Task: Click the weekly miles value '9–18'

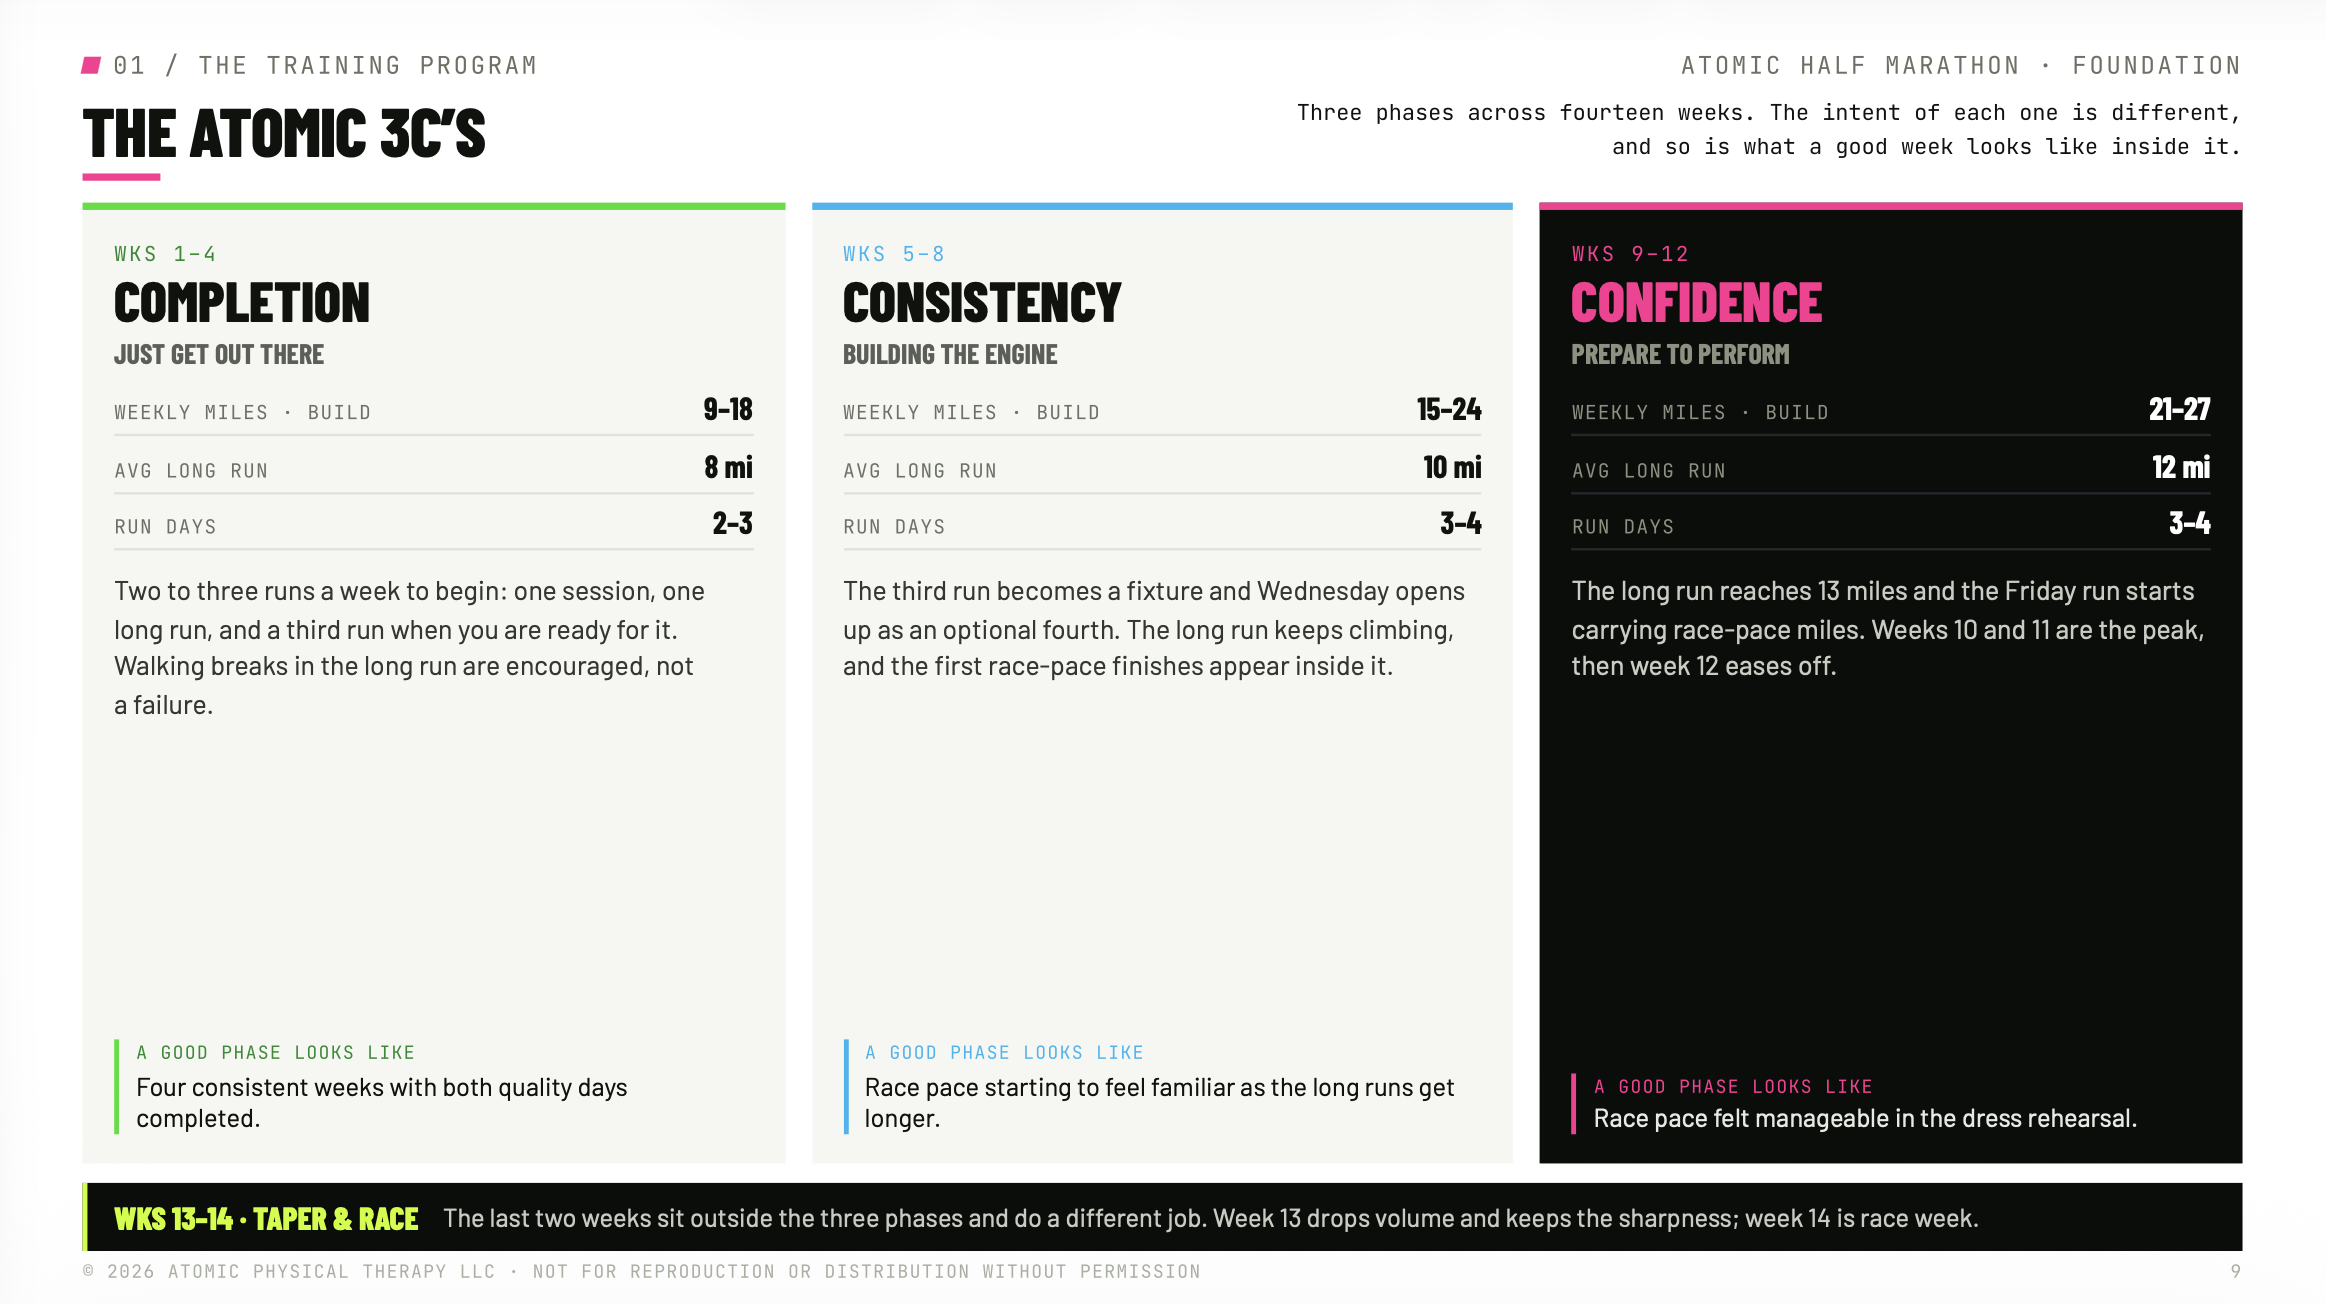Action: tap(727, 409)
